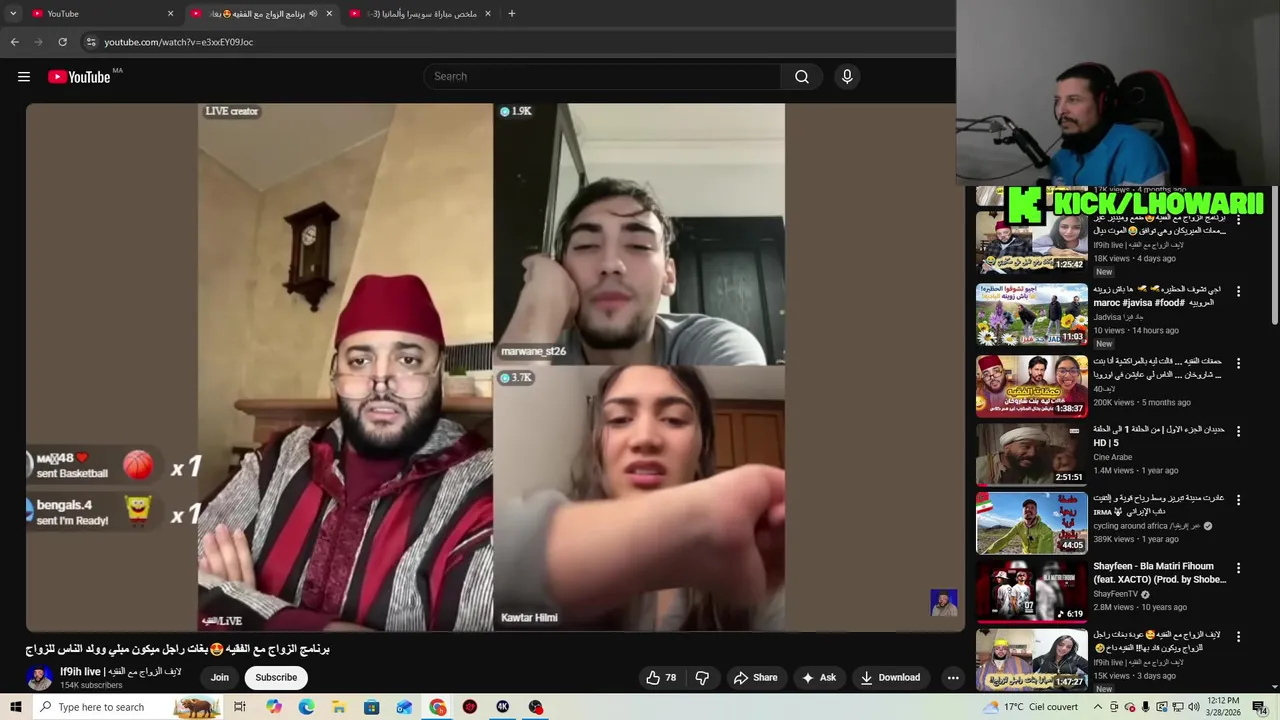
Task: Close the ملخص مباراة tab
Action: click(488, 13)
